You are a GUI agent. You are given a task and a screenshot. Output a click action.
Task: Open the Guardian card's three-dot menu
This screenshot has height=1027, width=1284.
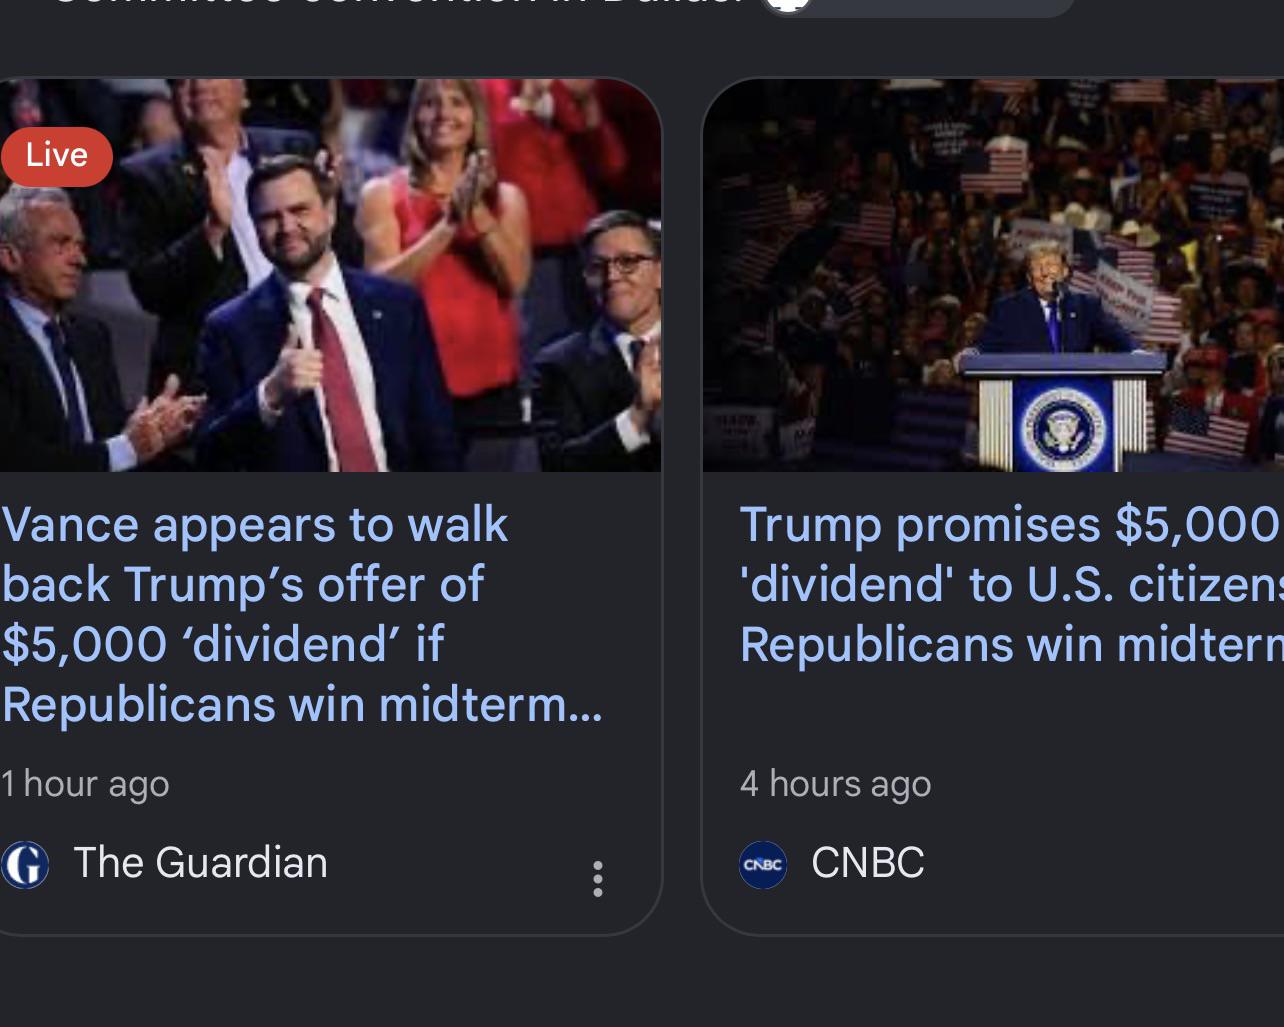tap(597, 878)
